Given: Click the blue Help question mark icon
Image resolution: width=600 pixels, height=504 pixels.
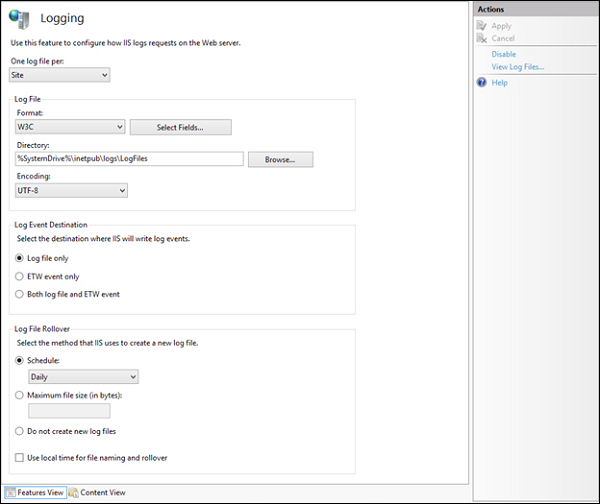Looking at the screenshot, I should (x=481, y=82).
